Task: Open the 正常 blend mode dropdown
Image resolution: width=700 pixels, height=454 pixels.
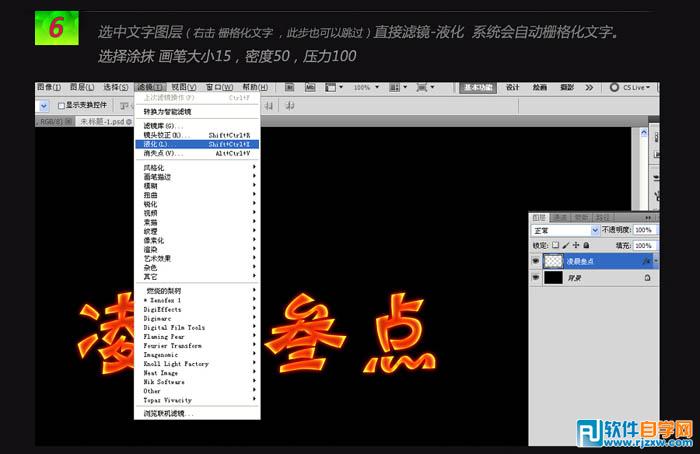Action: 565,230
